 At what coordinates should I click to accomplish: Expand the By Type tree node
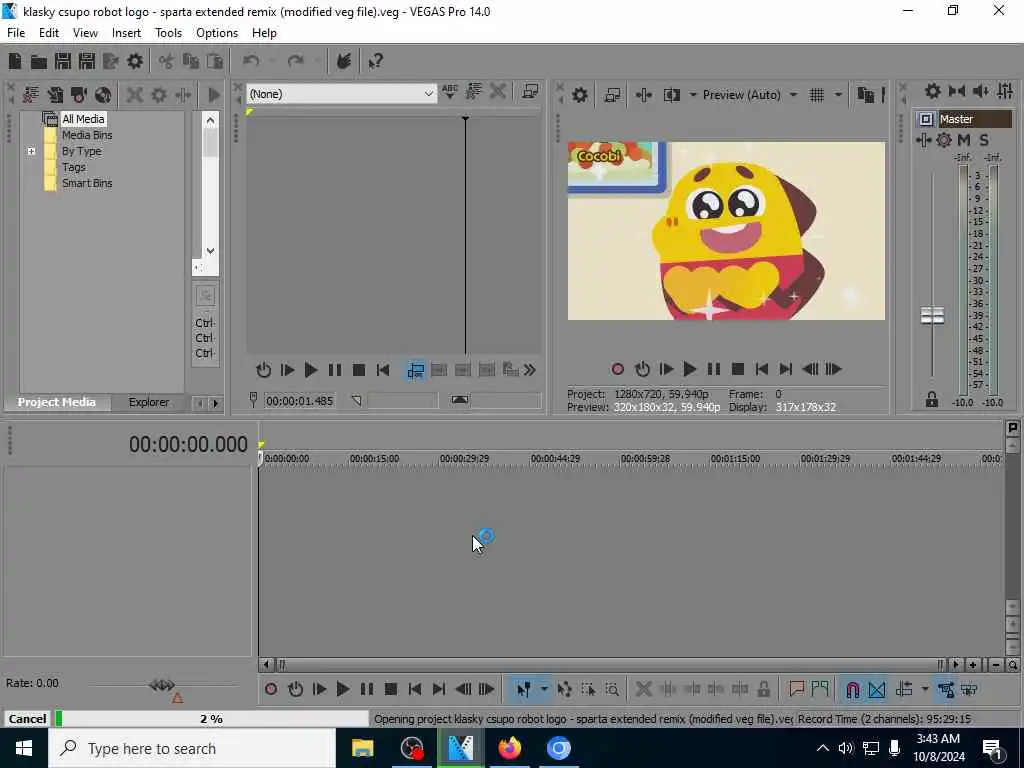[x=31, y=152]
